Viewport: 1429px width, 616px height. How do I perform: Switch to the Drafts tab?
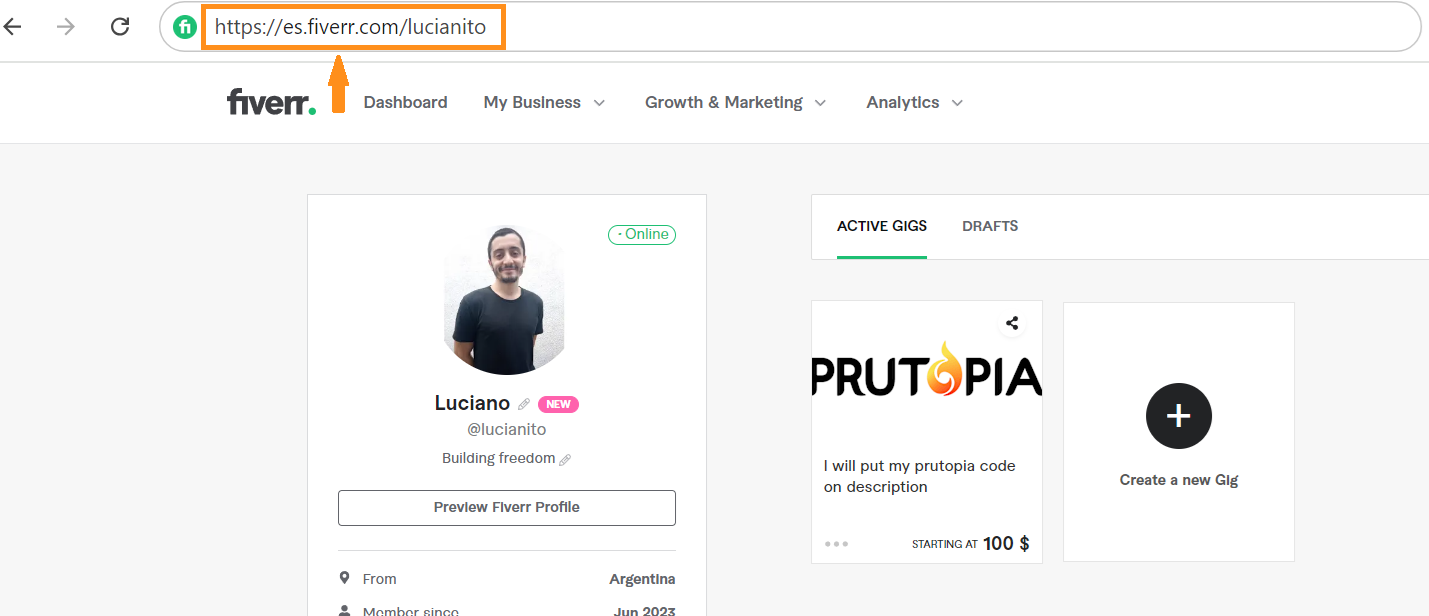tap(990, 226)
